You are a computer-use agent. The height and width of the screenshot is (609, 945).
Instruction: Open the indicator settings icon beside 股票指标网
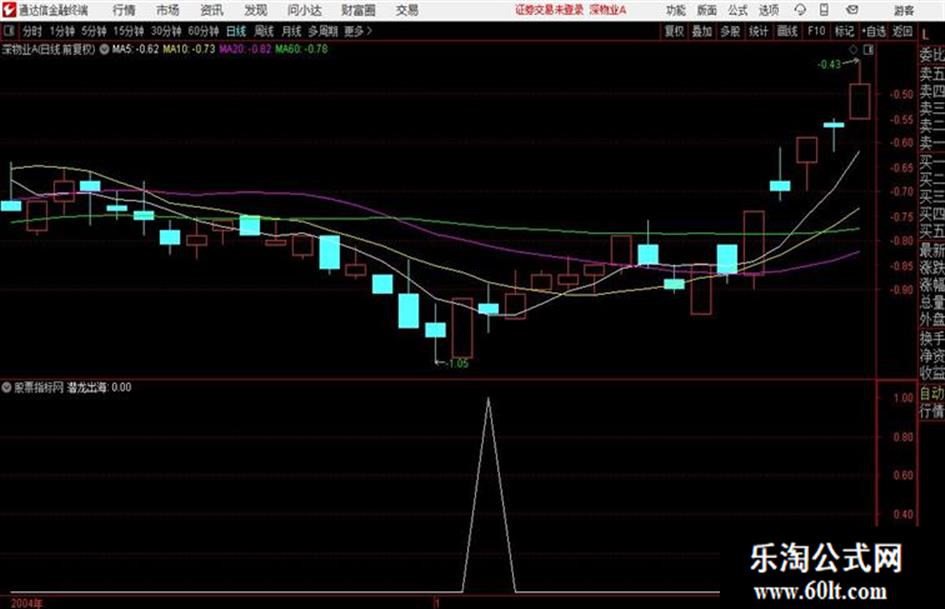click(x=7, y=387)
